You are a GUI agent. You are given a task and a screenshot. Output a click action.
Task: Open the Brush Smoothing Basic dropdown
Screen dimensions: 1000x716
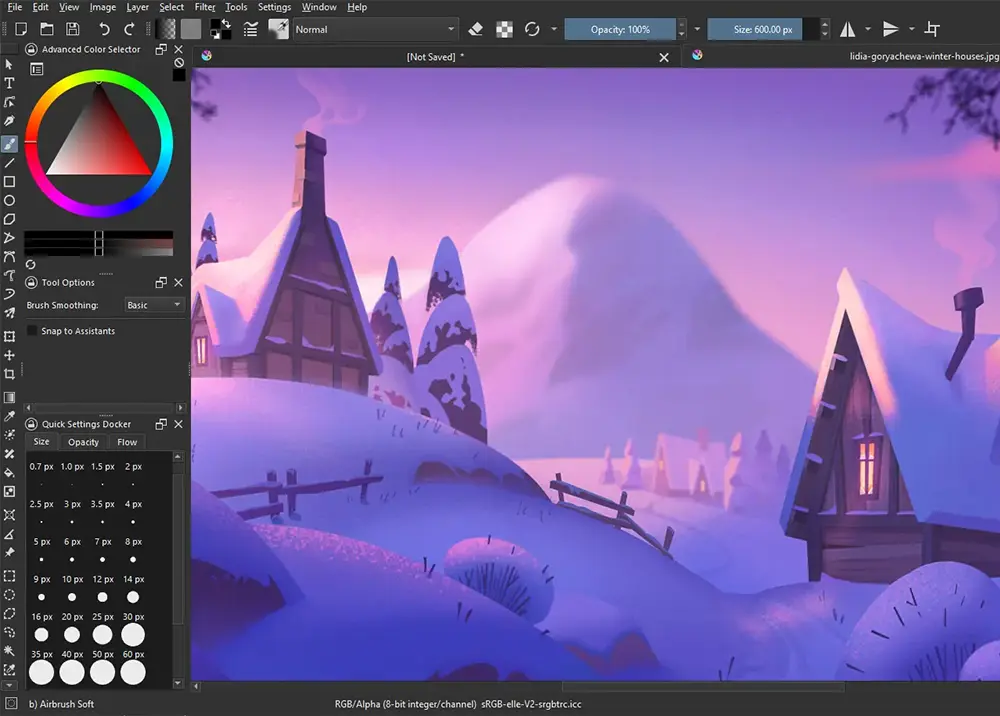pos(154,305)
